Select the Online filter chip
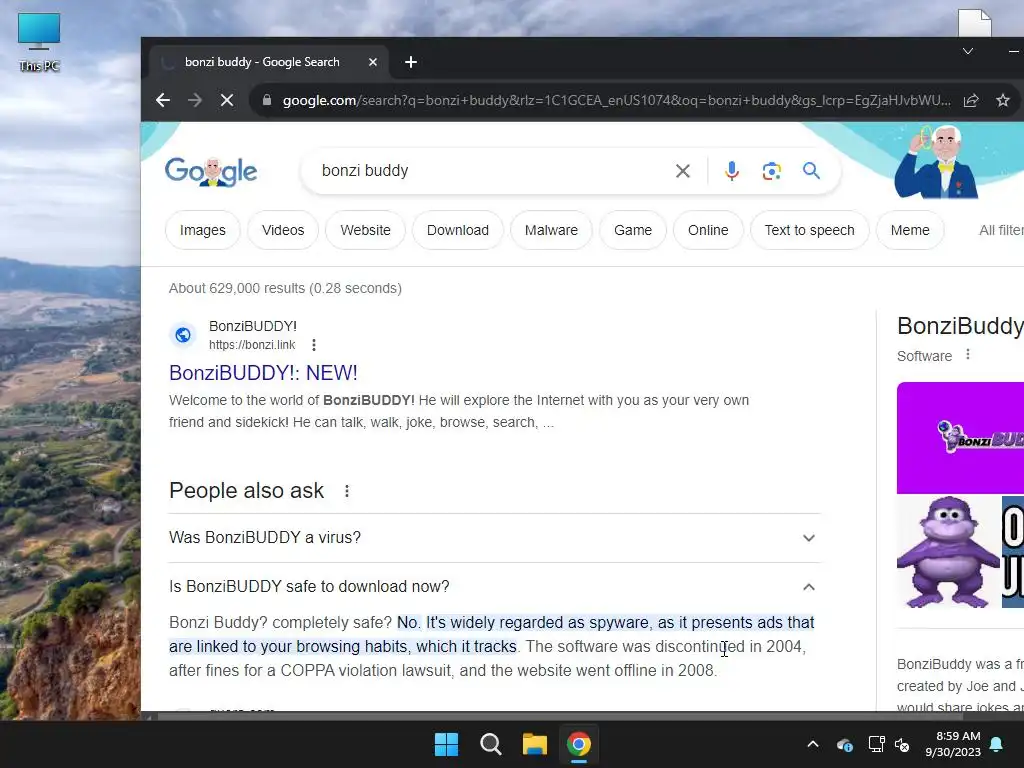1024x768 pixels. click(x=708, y=230)
